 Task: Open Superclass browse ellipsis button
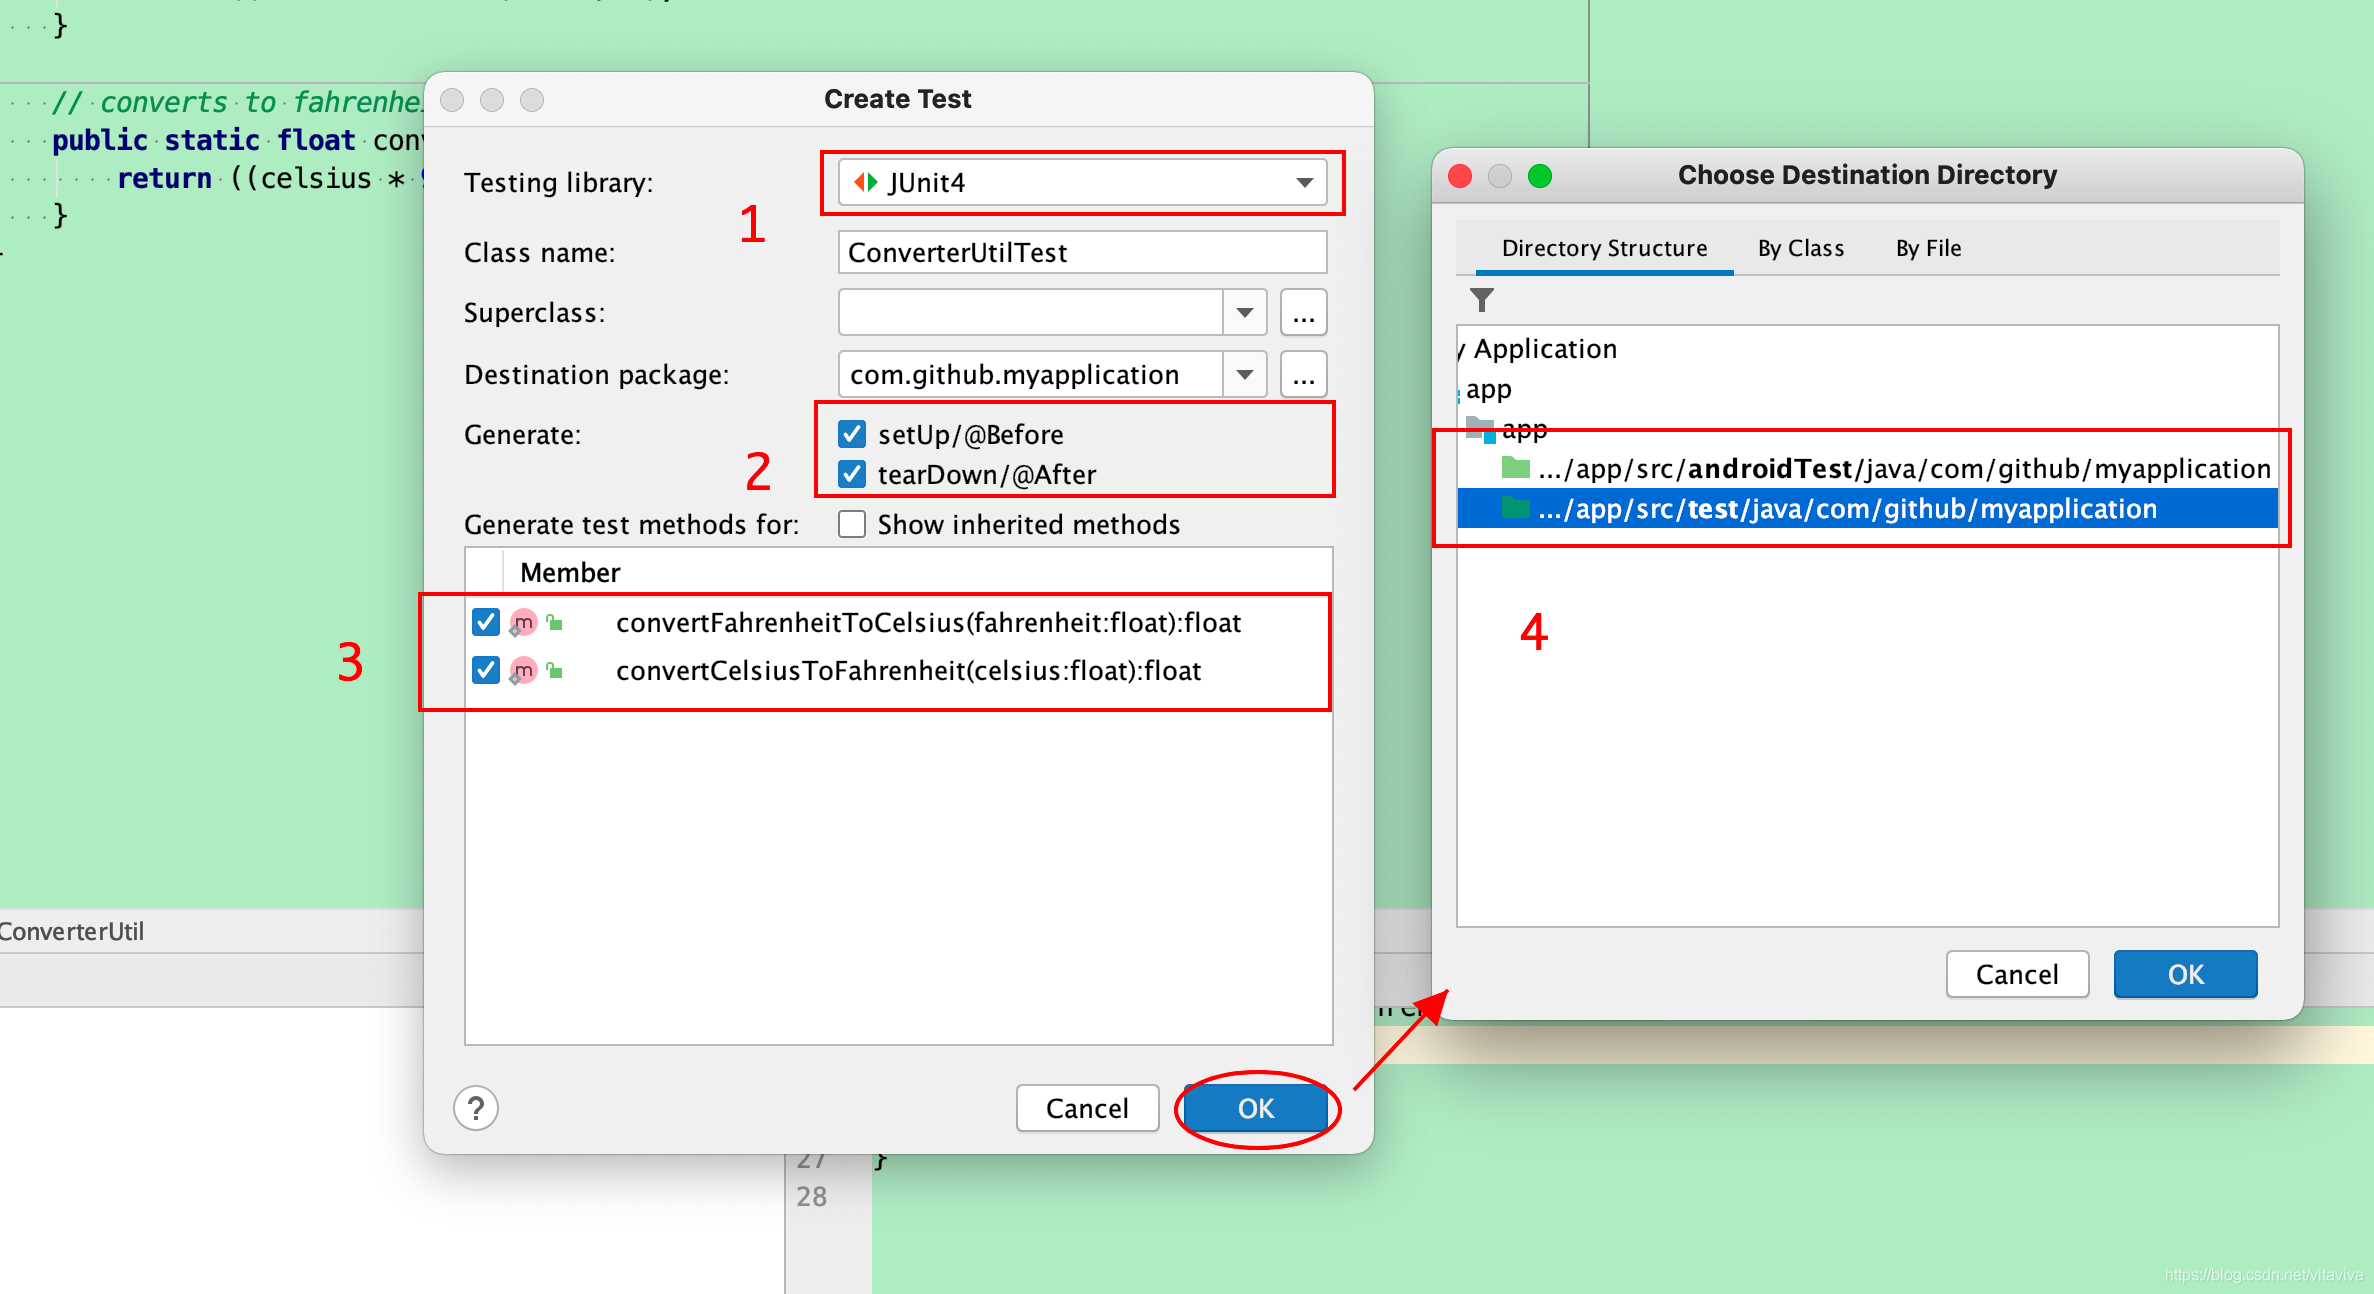[1303, 313]
